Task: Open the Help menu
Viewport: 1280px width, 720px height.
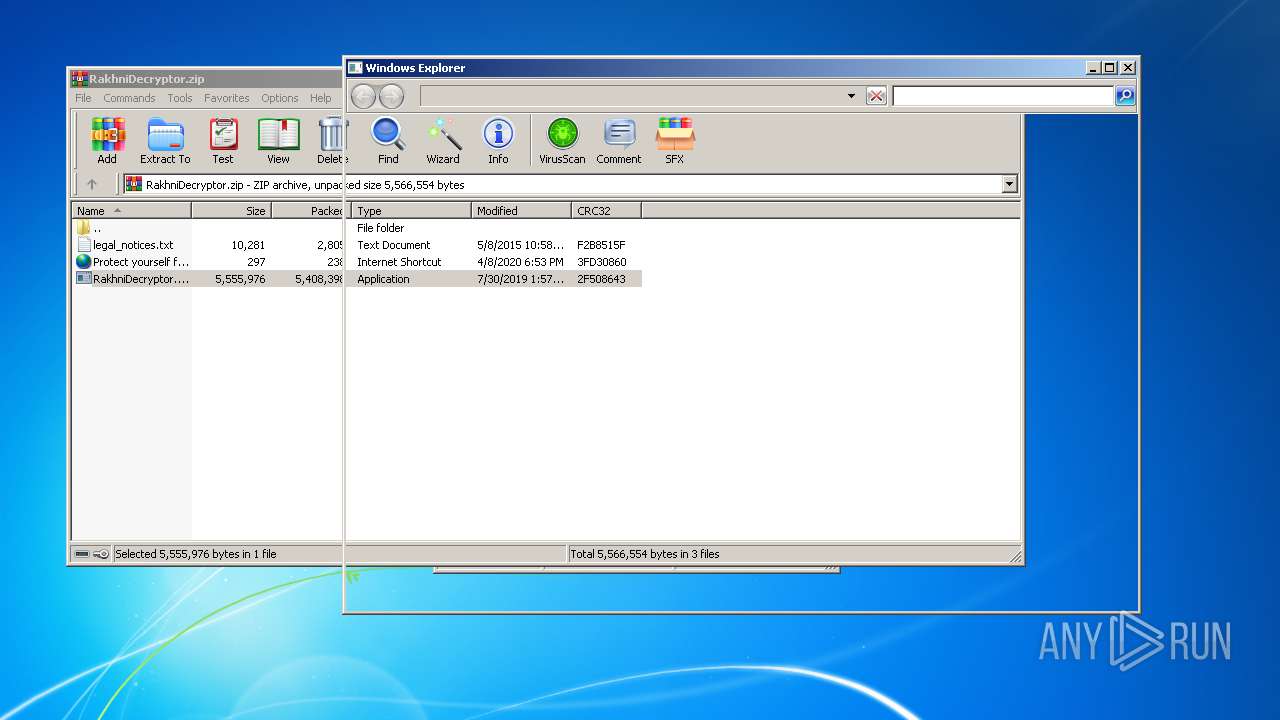Action: [x=320, y=98]
